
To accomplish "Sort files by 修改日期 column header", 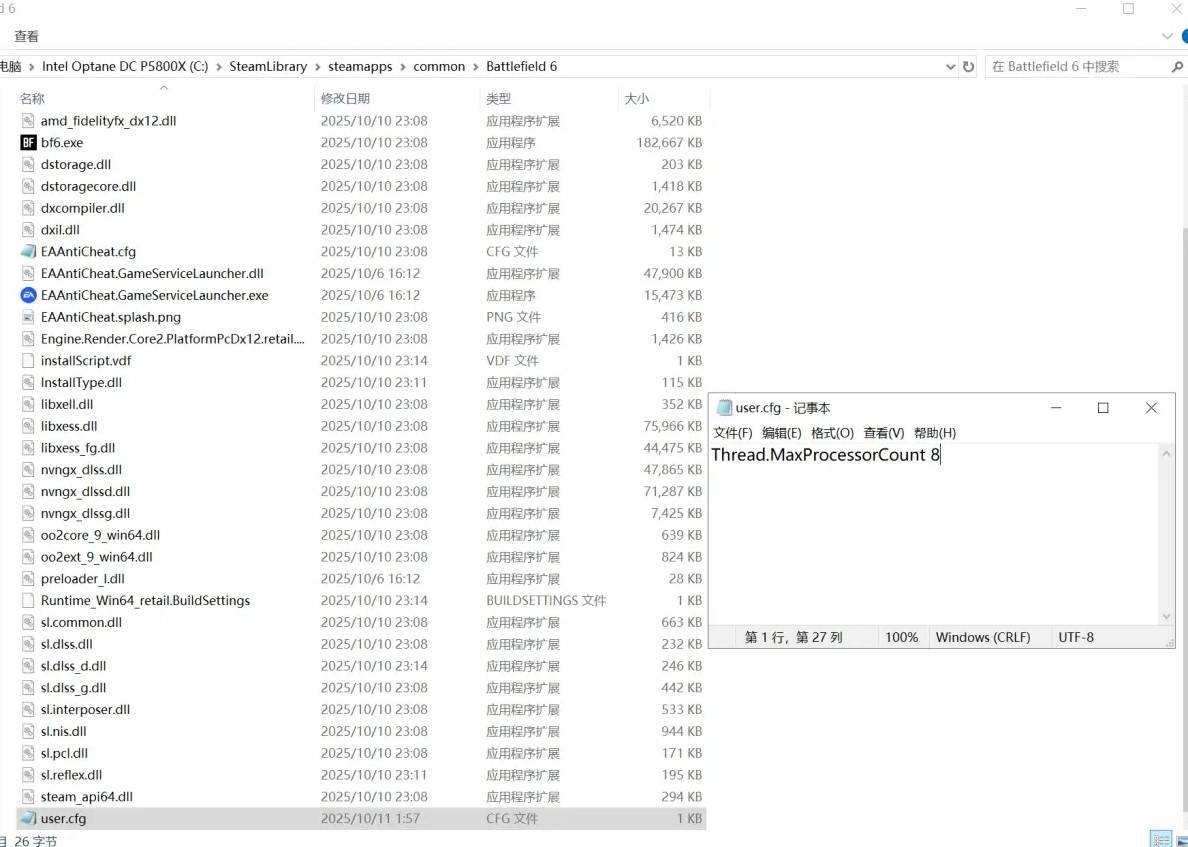I will coord(345,98).
